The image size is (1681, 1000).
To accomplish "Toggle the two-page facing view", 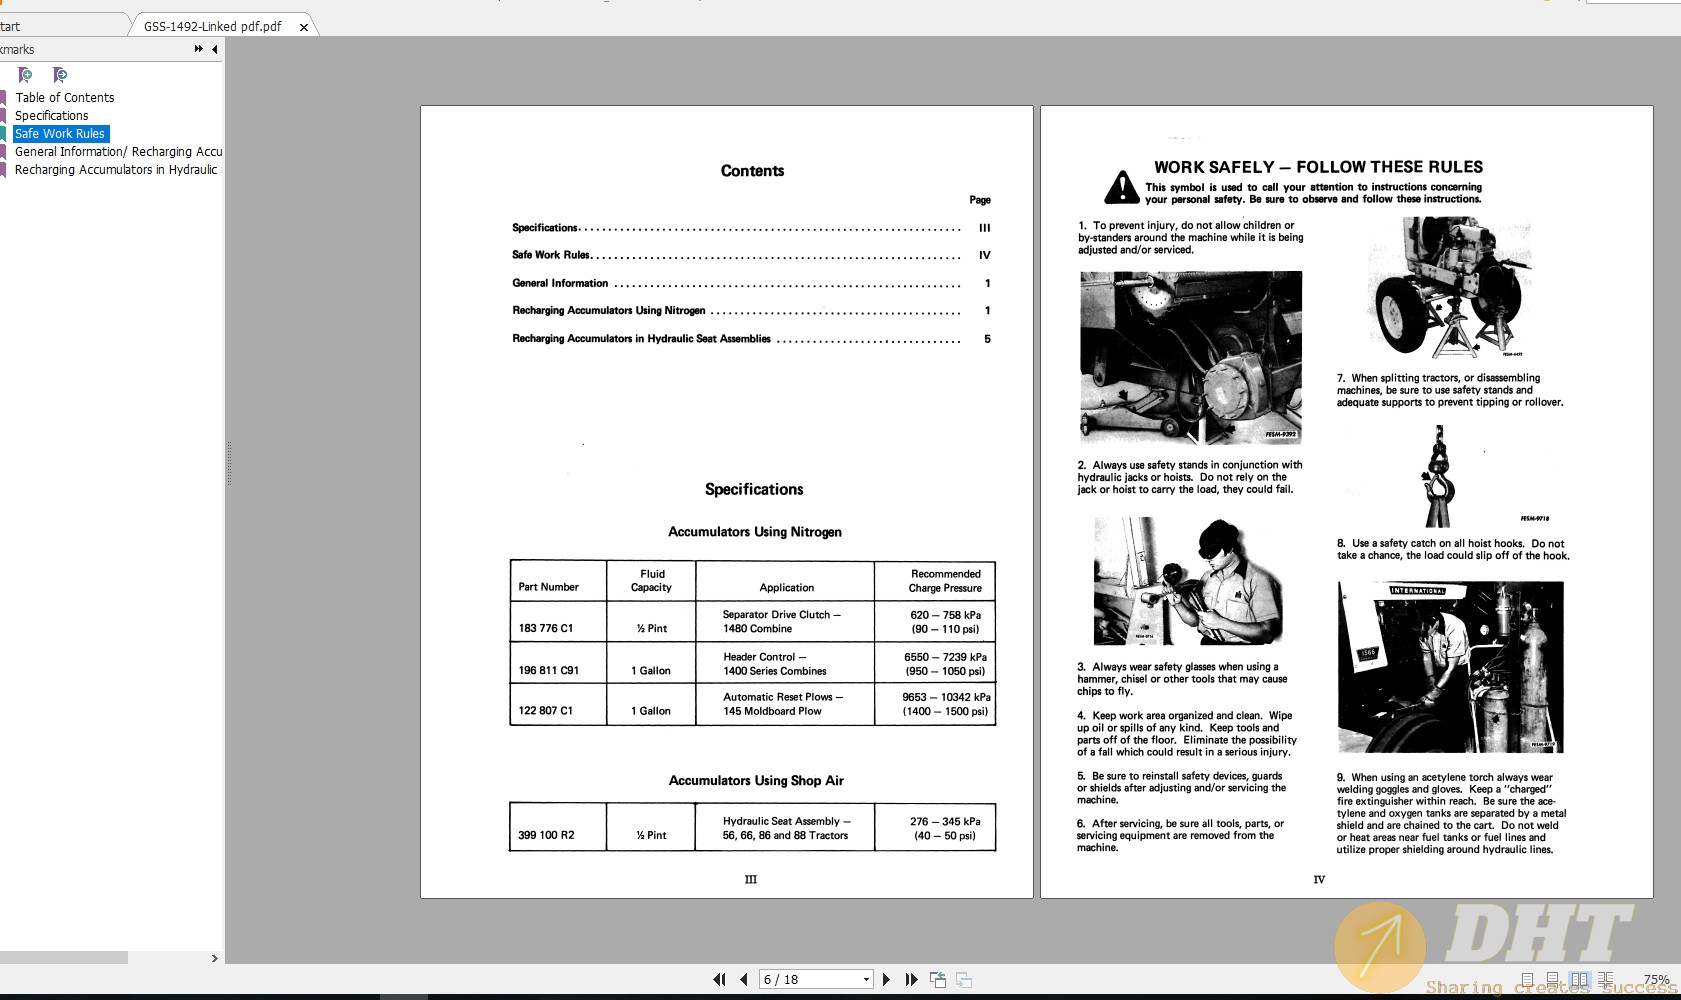I will [1579, 980].
